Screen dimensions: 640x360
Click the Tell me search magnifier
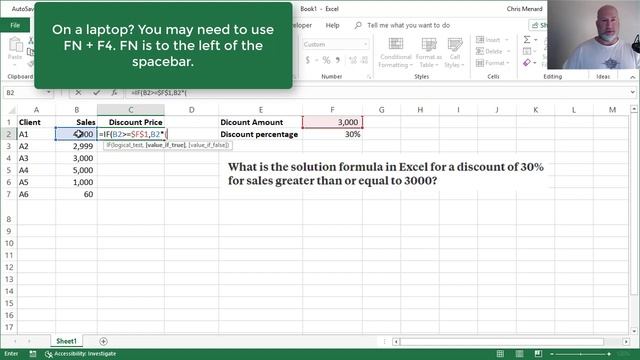point(358,25)
